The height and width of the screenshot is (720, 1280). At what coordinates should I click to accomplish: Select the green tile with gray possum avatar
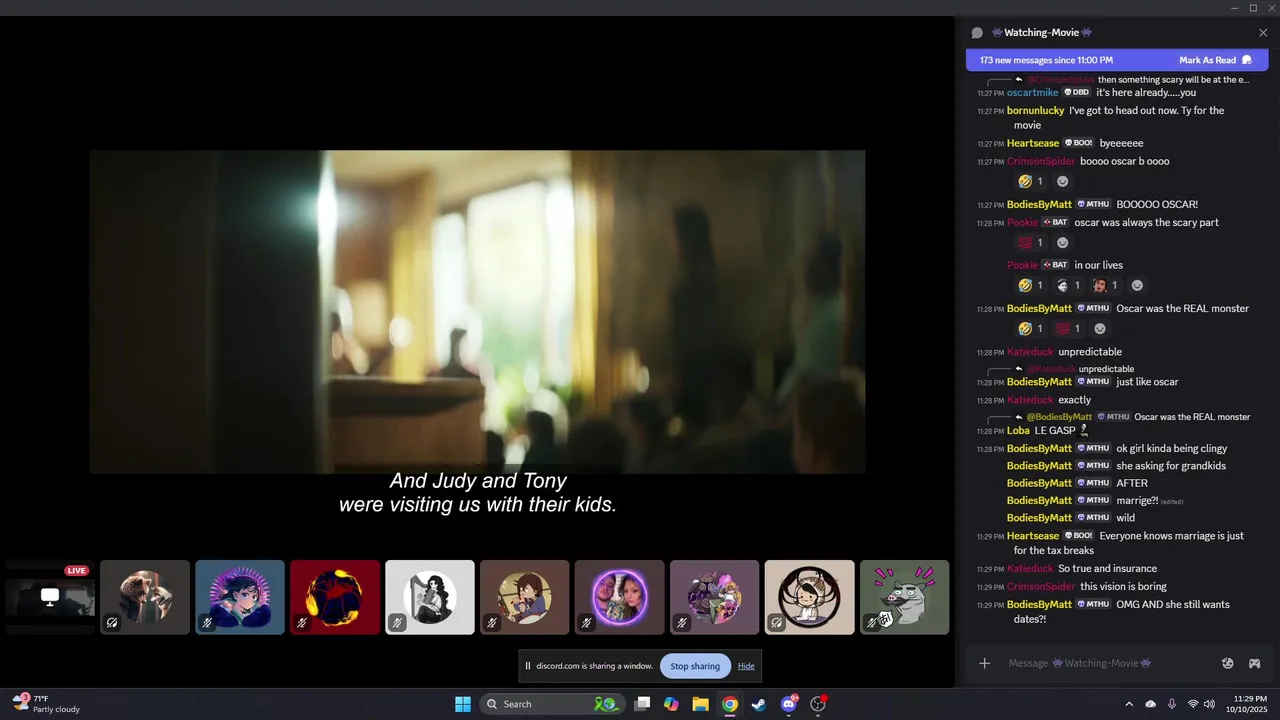(x=905, y=597)
